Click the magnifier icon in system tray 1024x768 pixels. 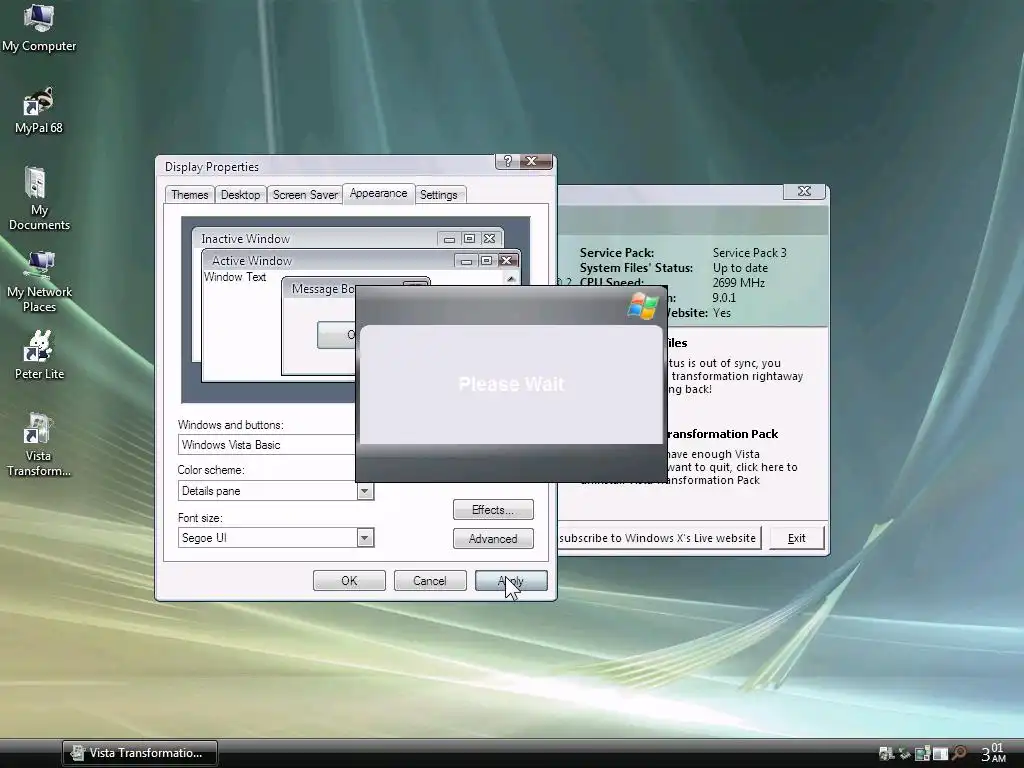(x=959, y=753)
